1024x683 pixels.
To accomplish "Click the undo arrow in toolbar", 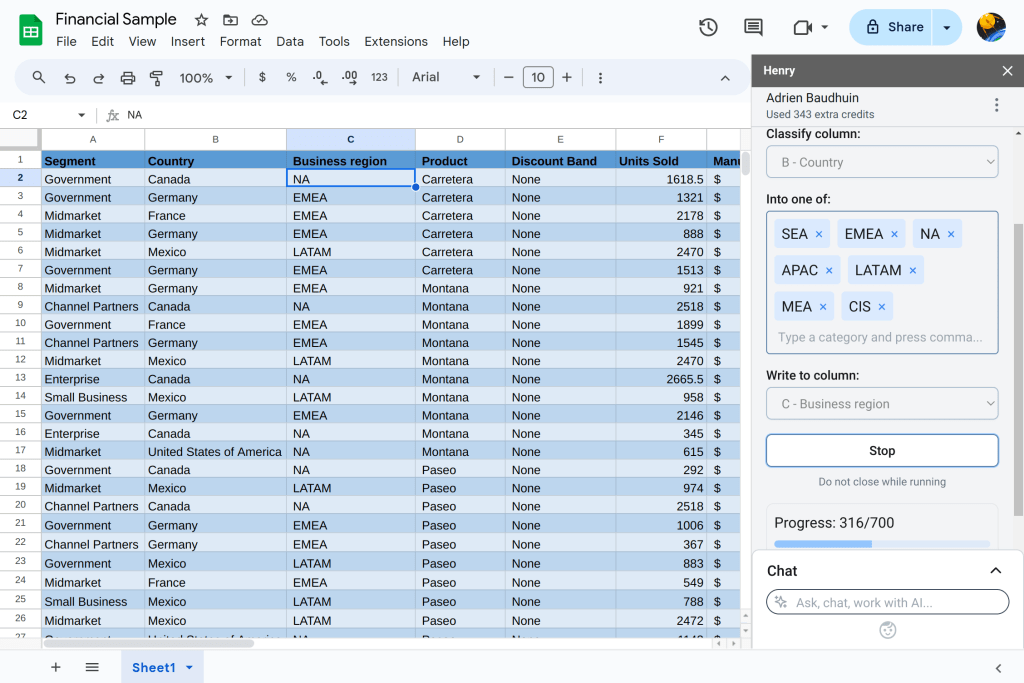I will [69, 78].
